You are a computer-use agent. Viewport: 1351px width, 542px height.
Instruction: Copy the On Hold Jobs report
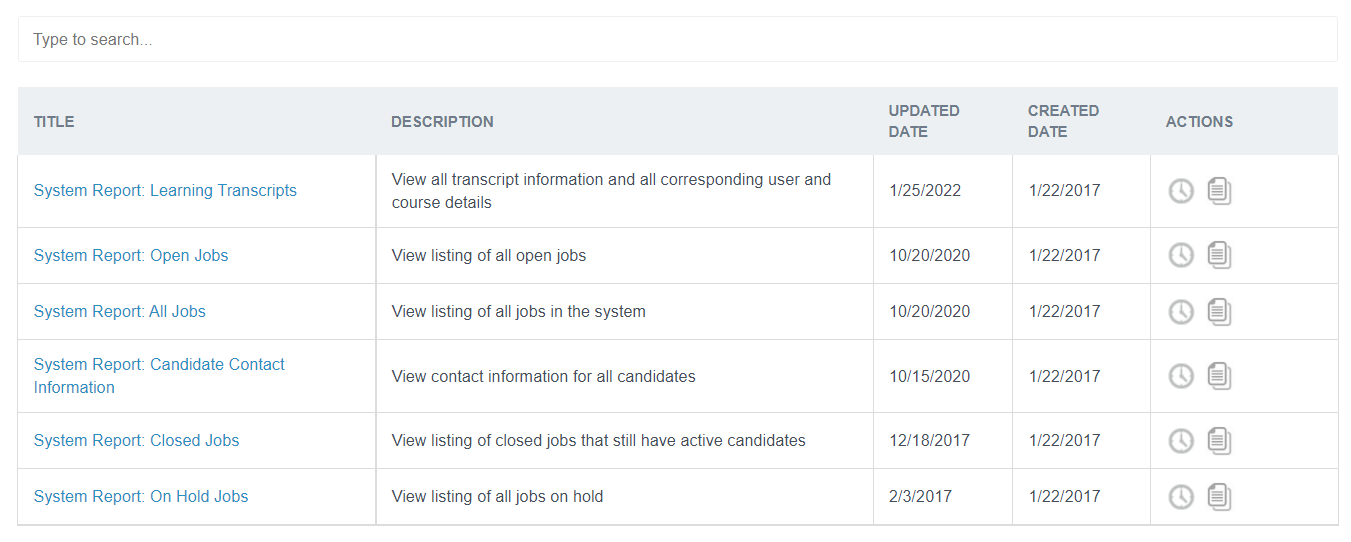pyautogui.click(x=1219, y=497)
